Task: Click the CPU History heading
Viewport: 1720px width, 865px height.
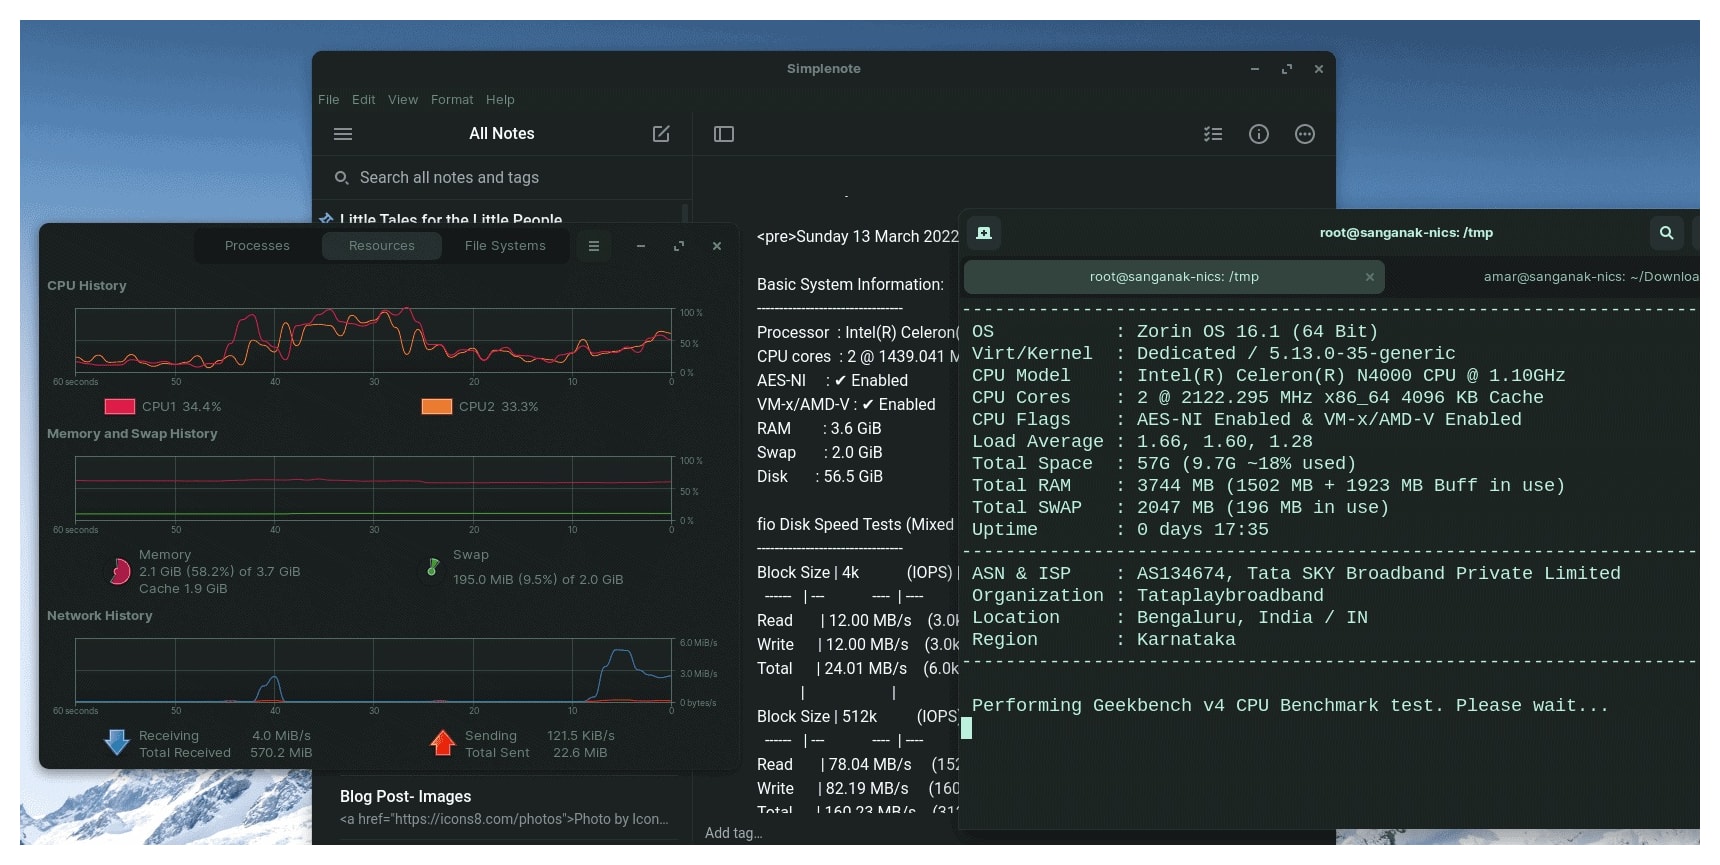Action: tap(87, 286)
